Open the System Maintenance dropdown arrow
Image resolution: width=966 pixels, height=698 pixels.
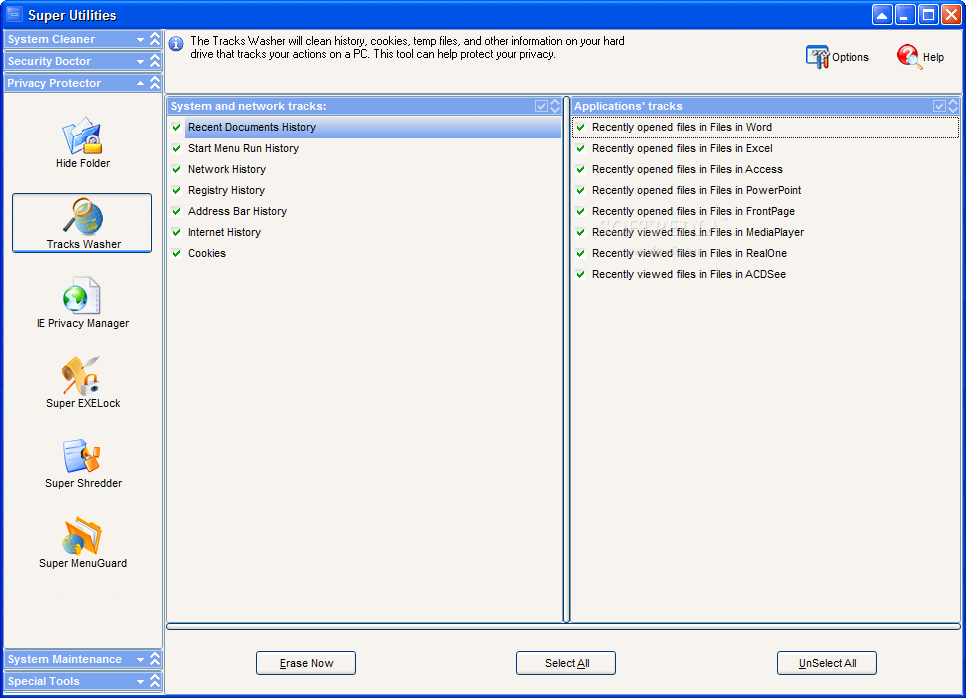pos(140,659)
